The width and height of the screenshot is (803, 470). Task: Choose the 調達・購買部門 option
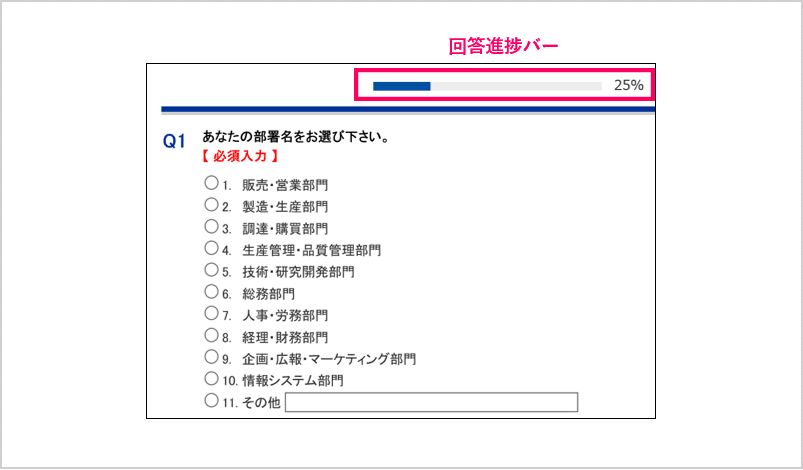(211, 227)
